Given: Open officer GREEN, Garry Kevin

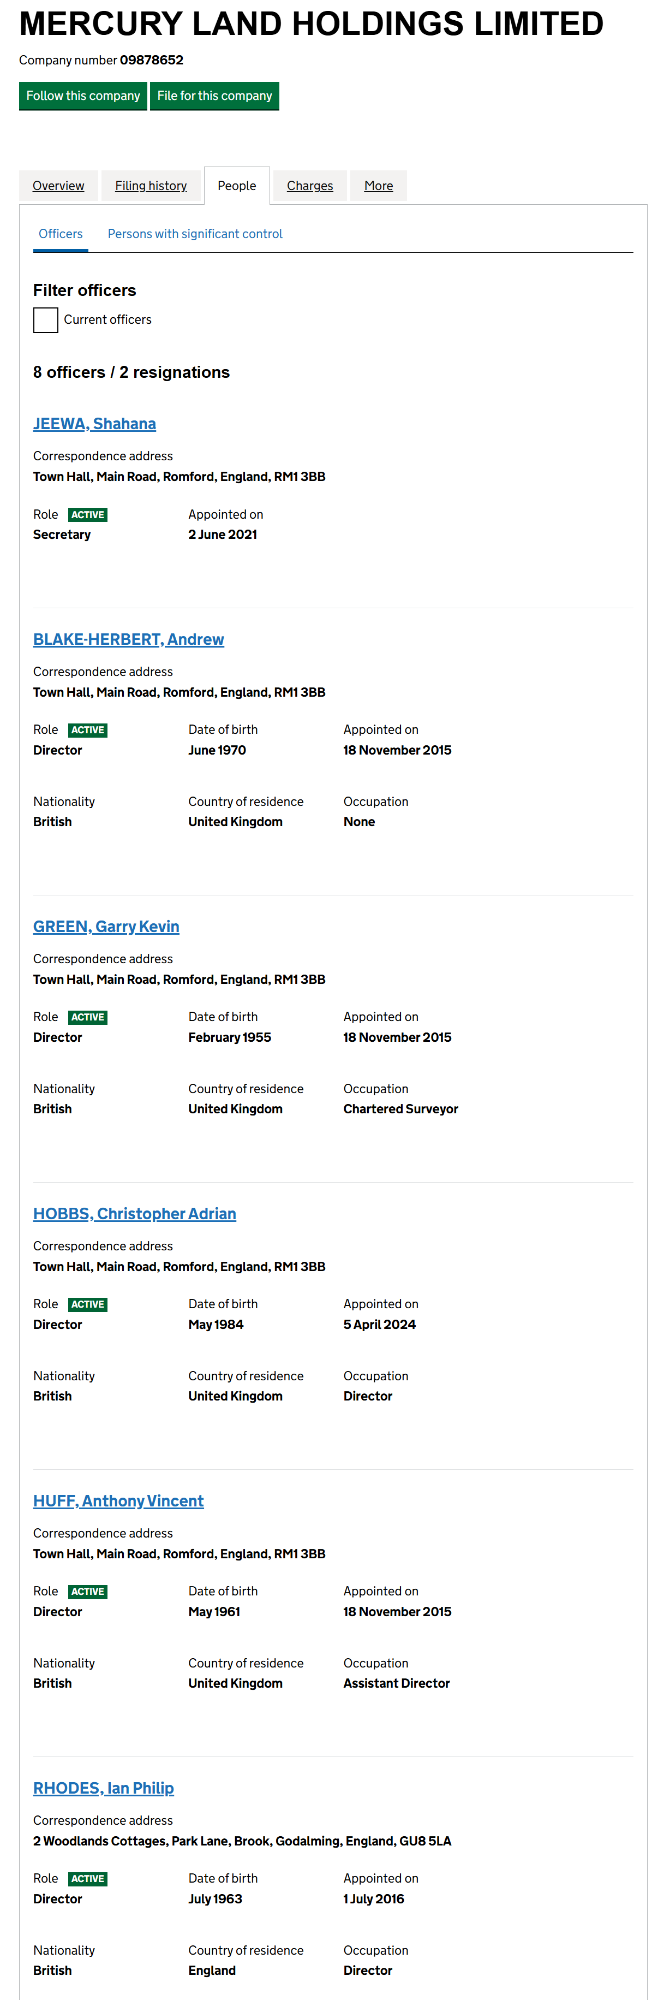Looking at the screenshot, I should click(106, 927).
